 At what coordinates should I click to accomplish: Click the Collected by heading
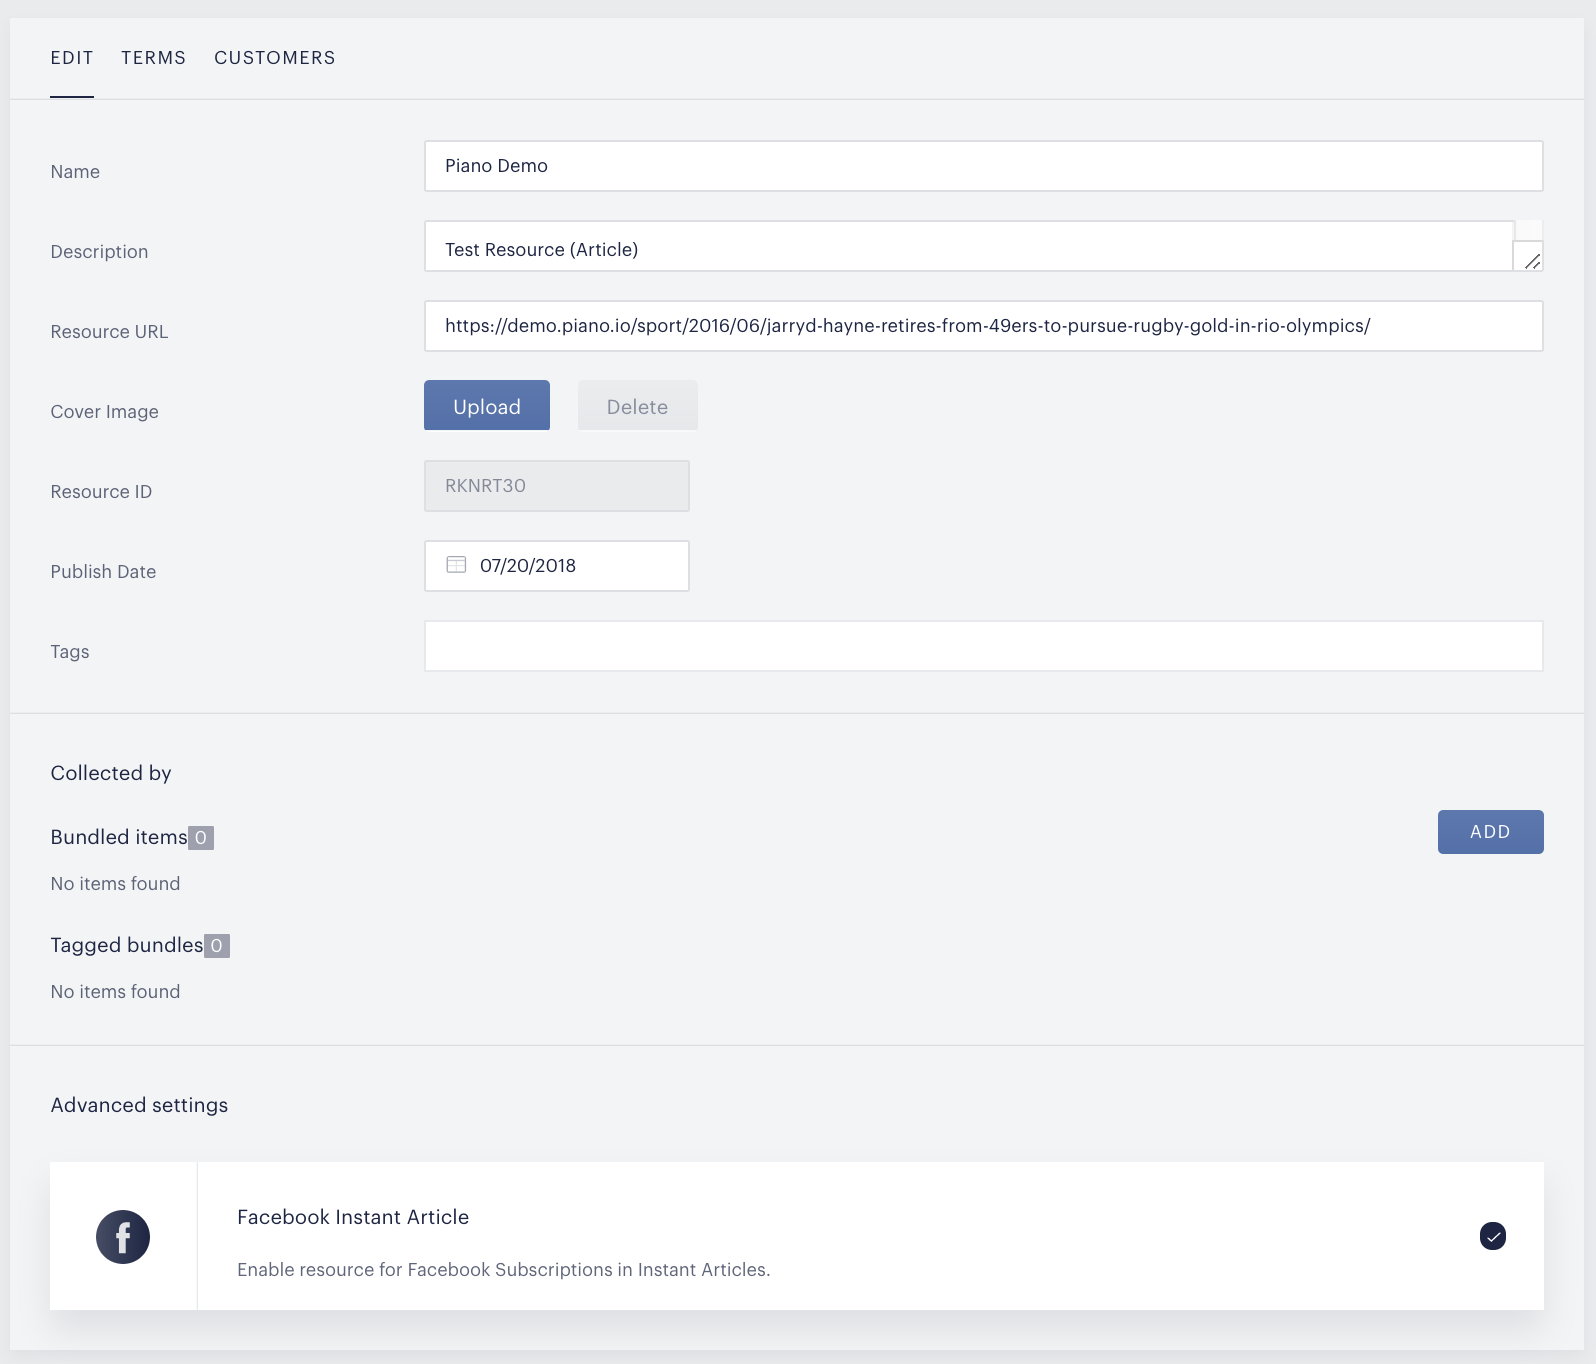pos(111,773)
